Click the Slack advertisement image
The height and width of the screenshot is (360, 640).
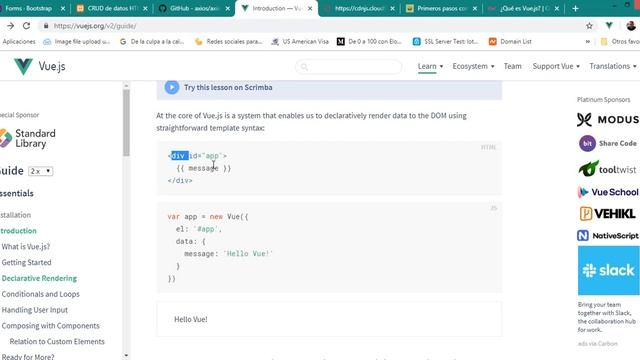click(x=609, y=270)
